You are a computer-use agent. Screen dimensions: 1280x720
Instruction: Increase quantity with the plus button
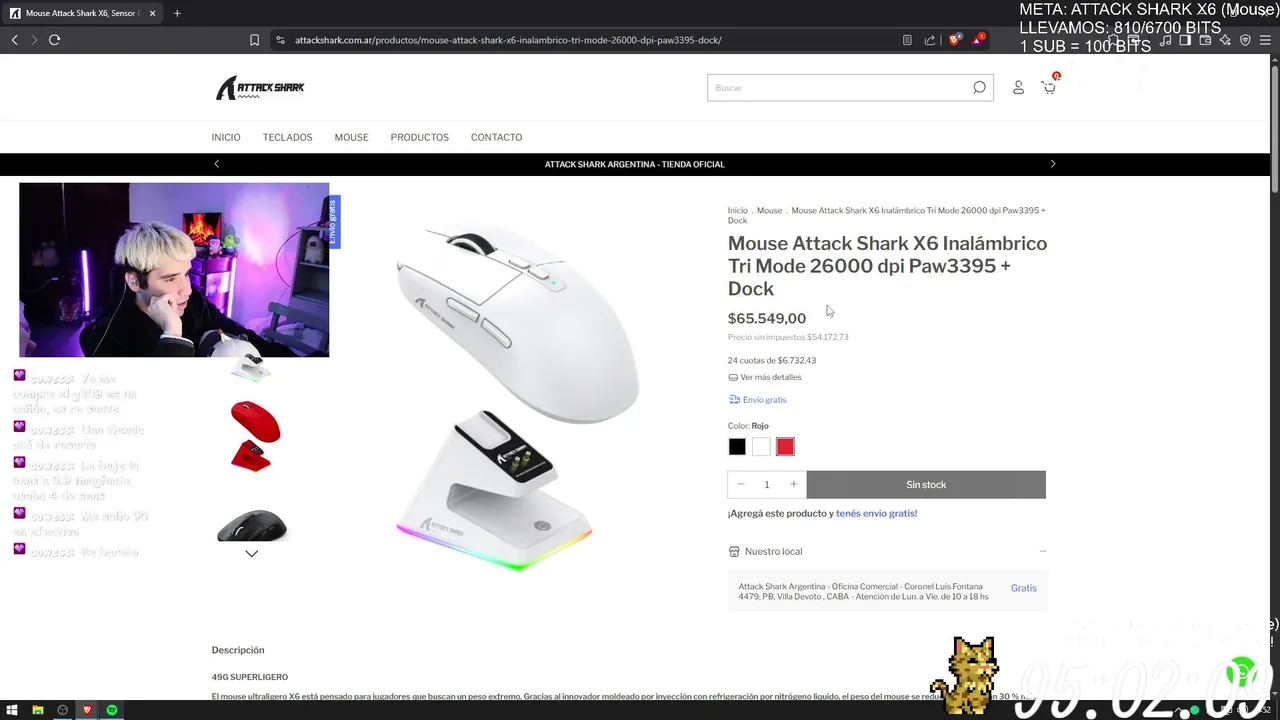[794, 484]
